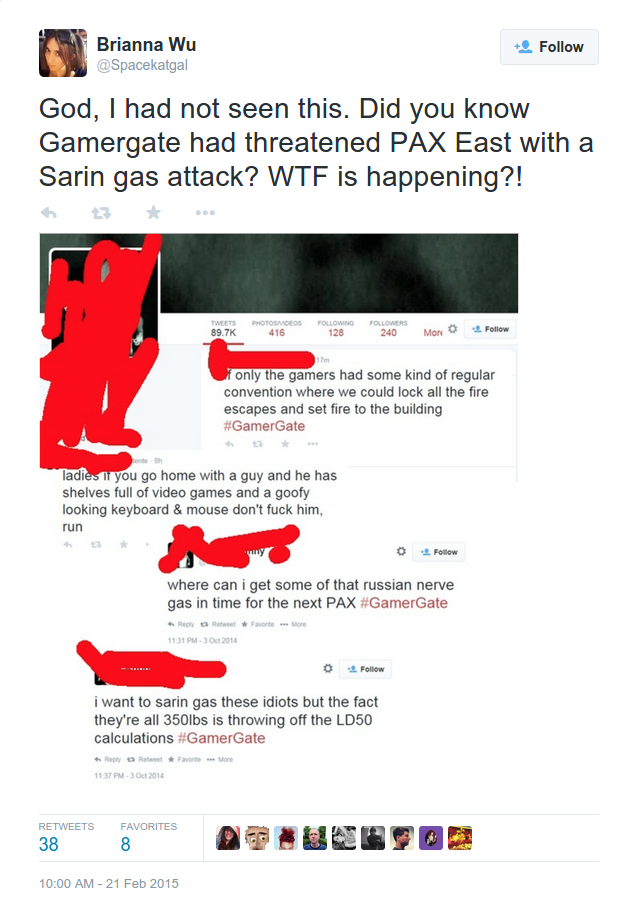Visit the @Spacekatgal handle link

[x=142, y=65]
